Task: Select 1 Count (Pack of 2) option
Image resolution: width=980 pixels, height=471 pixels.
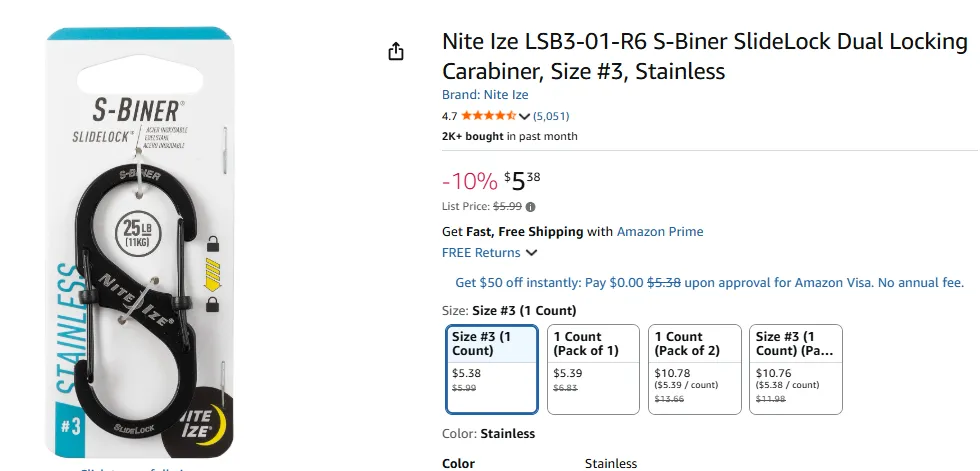Action: point(694,369)
